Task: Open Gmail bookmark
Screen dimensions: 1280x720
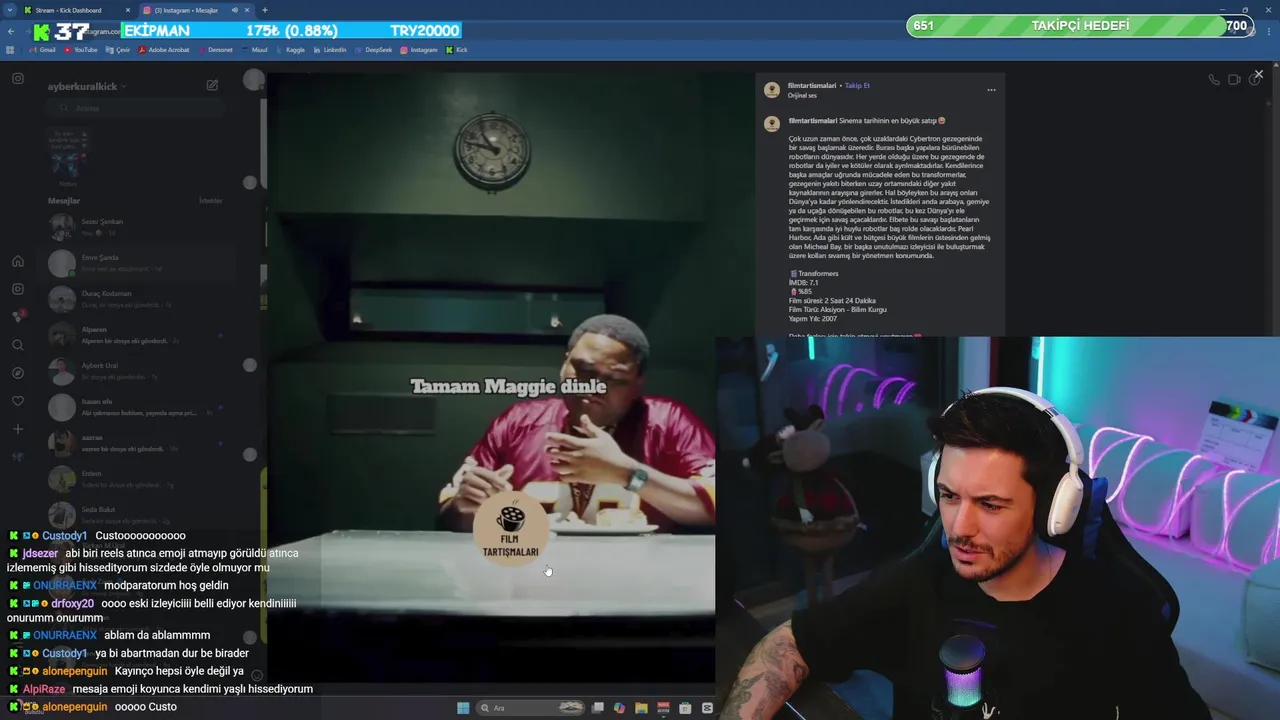Action: 42,49
